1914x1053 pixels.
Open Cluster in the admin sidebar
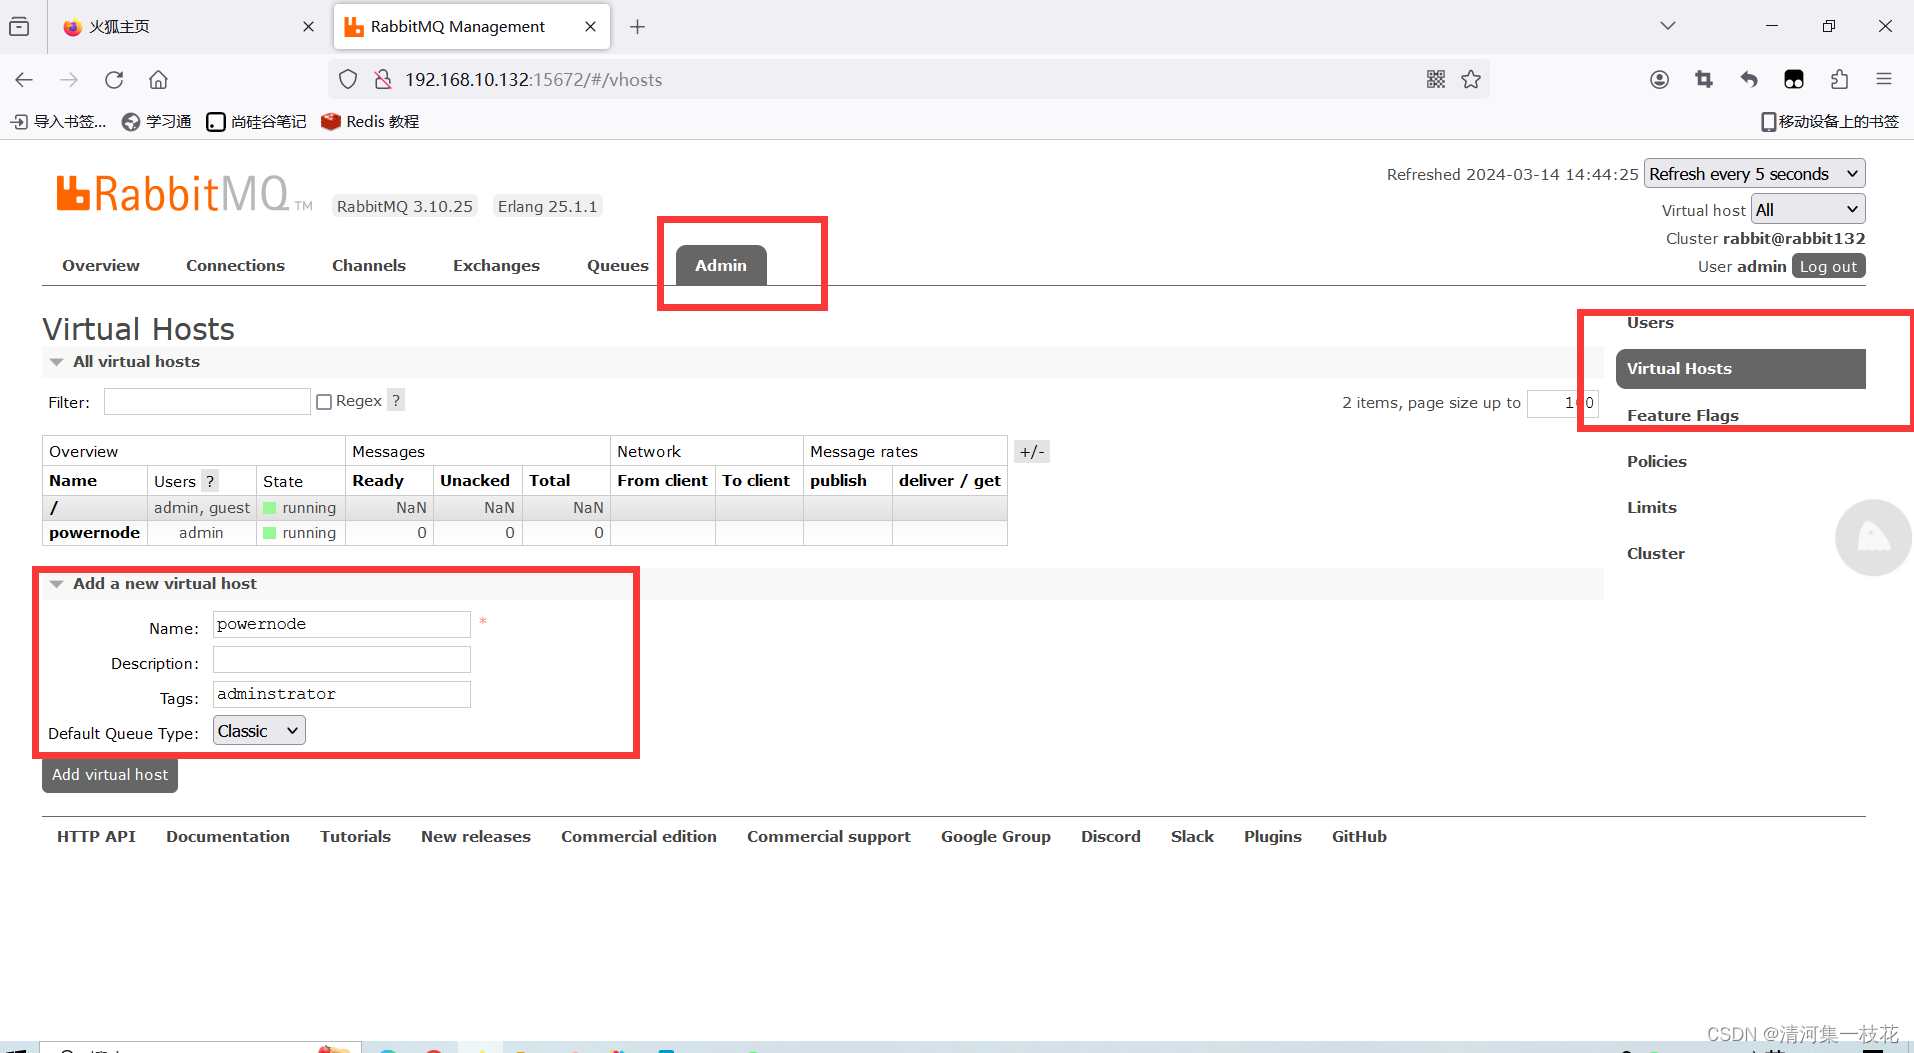point(1656,554)
